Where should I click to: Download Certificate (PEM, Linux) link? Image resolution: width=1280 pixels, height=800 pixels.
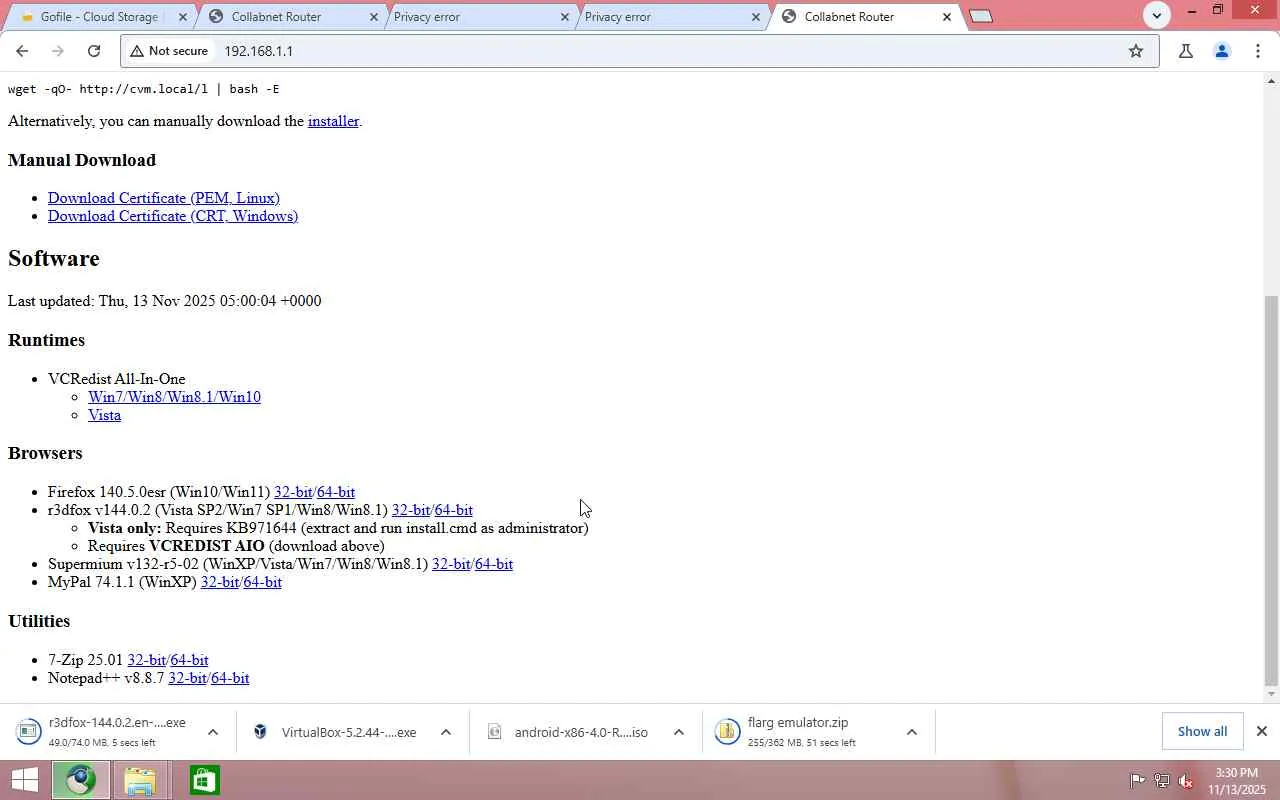click(164, 198)
